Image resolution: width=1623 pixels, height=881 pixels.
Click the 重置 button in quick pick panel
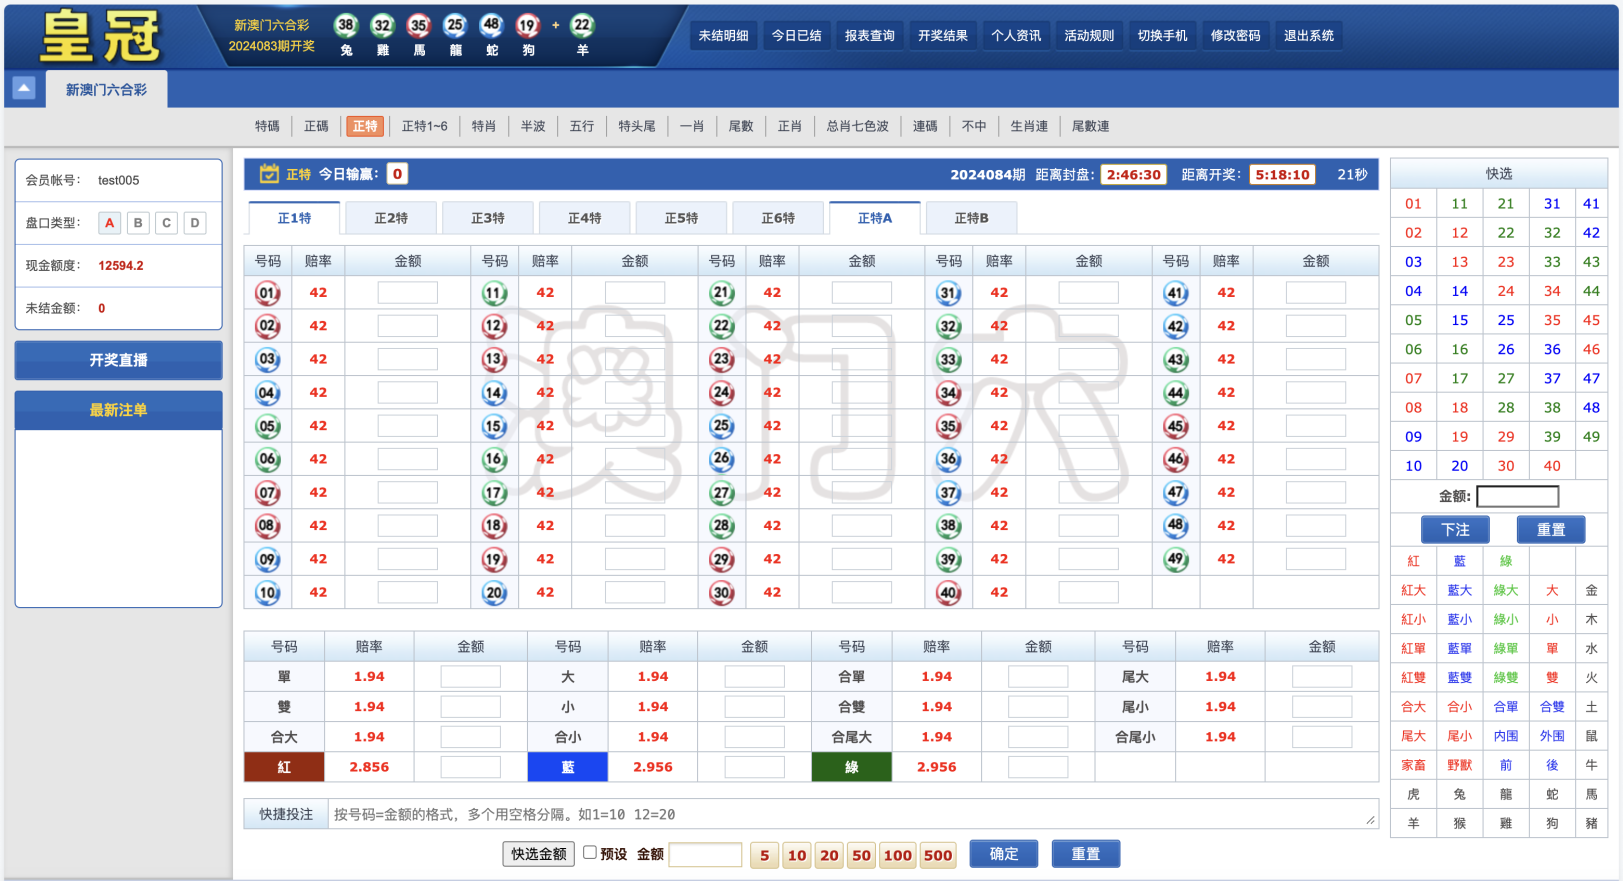(x=1551, y=529)
